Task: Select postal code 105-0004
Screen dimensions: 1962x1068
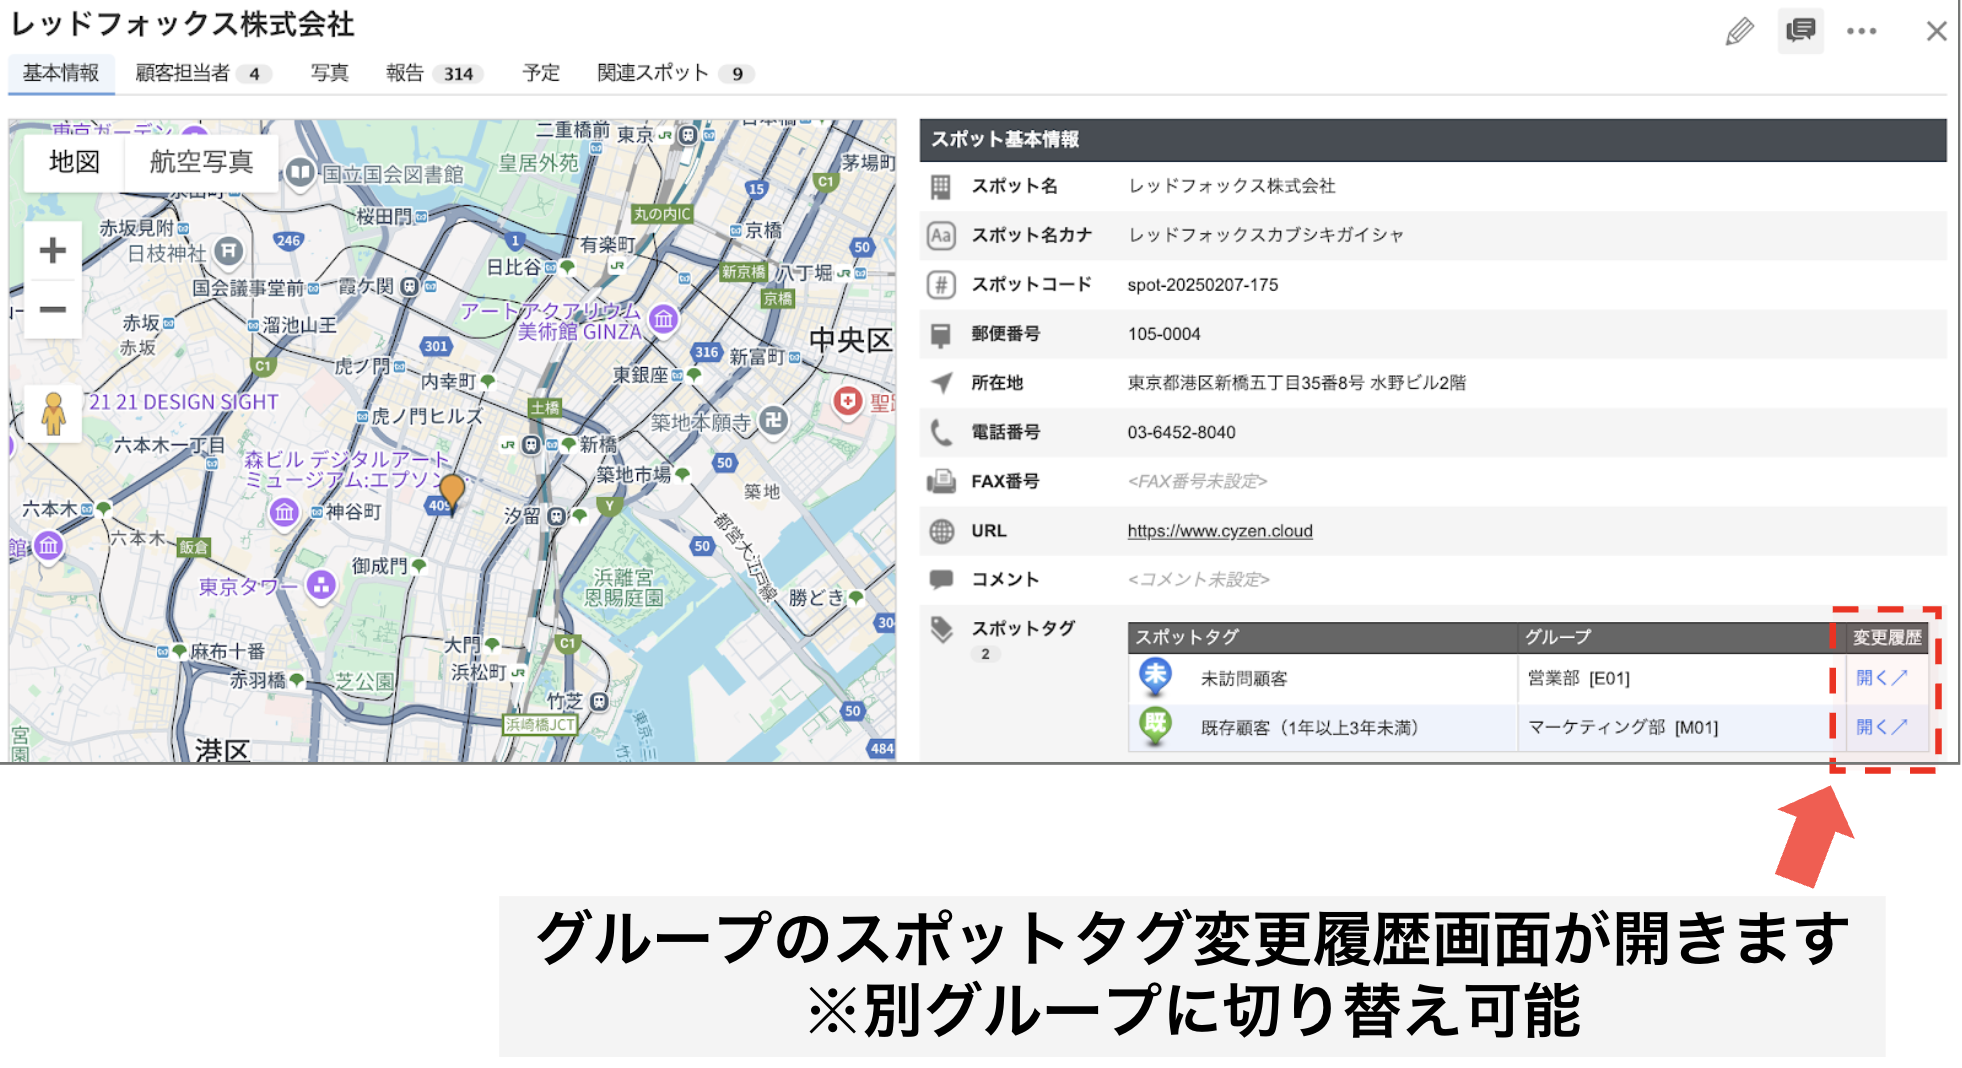Action: click(1164, 334)
